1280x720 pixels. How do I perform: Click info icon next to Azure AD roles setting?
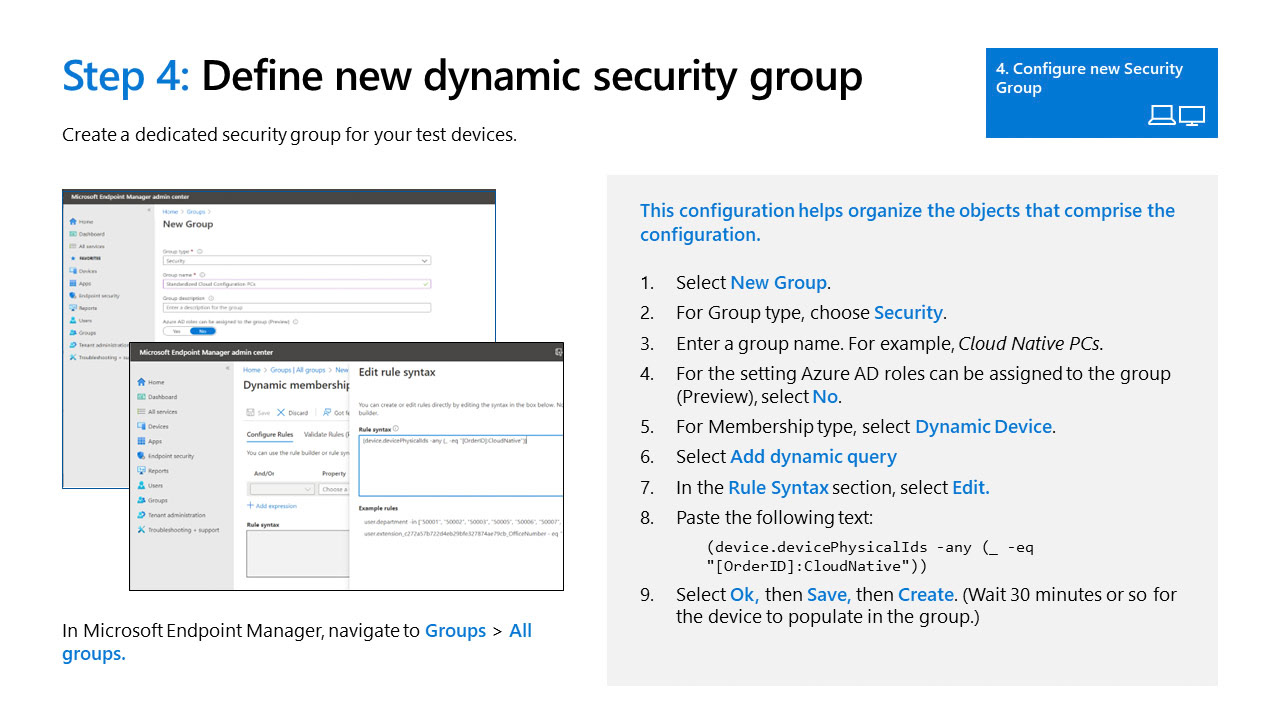pos(295,322)
